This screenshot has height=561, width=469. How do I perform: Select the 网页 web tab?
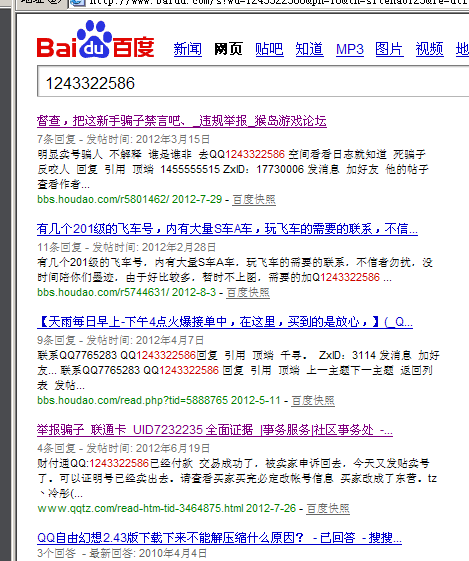[228, 49]
